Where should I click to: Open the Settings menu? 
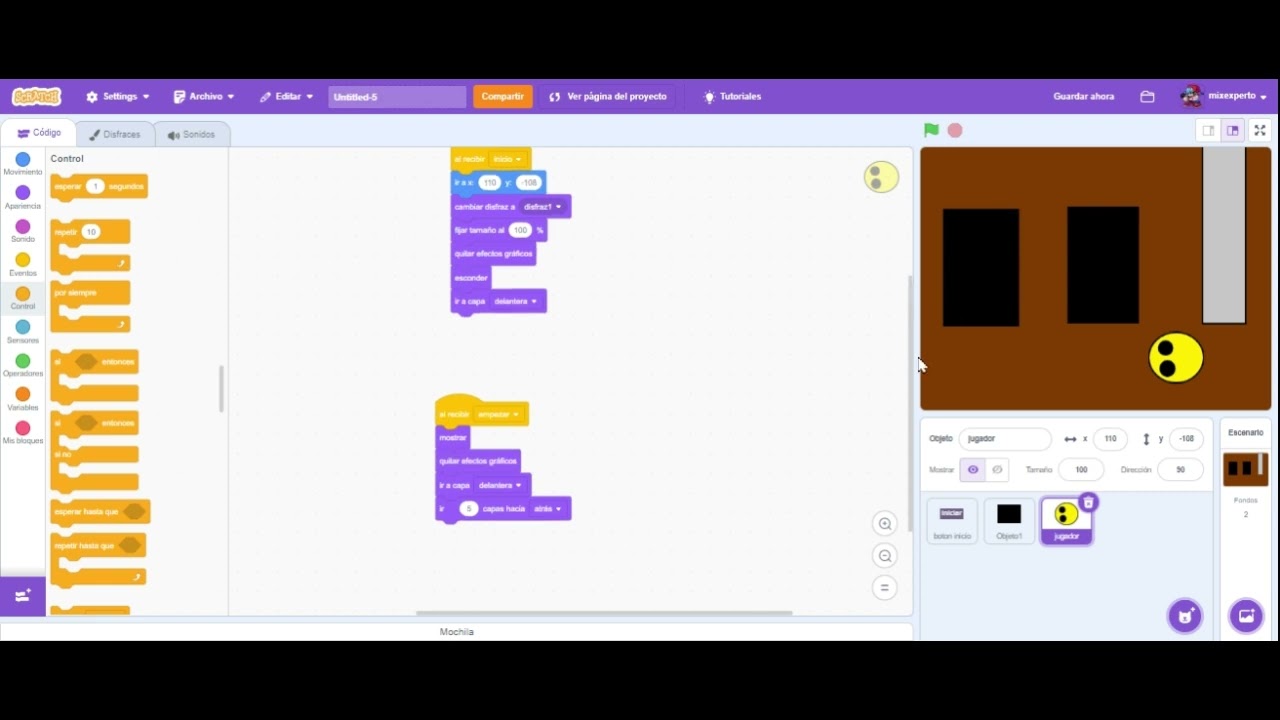click(x=118, y=97)
